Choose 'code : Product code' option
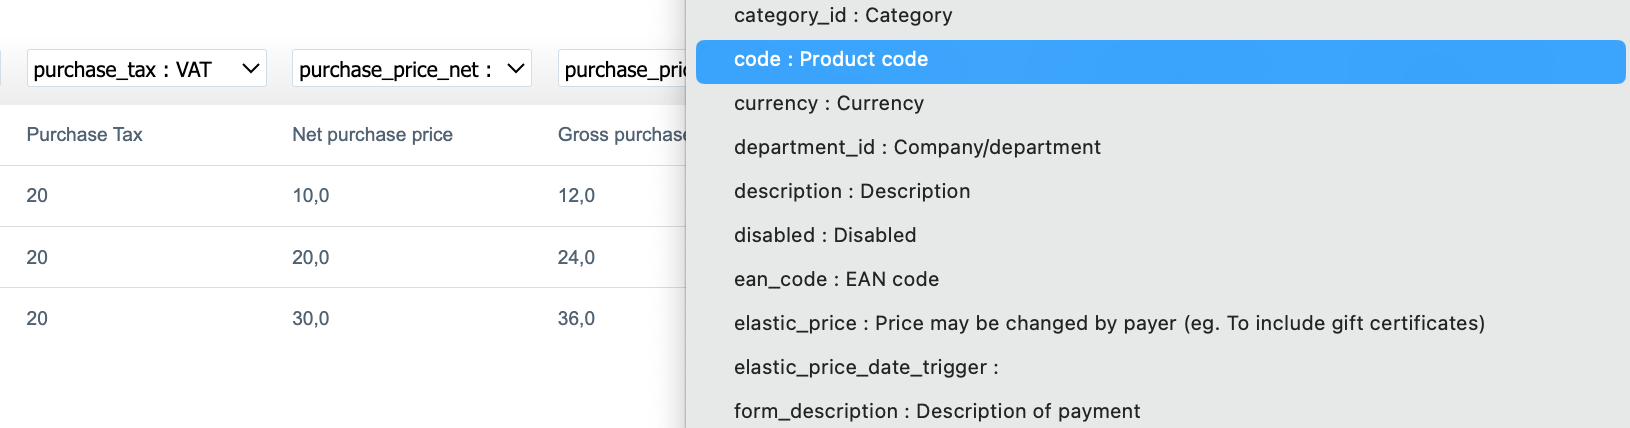 coord(831,59)
